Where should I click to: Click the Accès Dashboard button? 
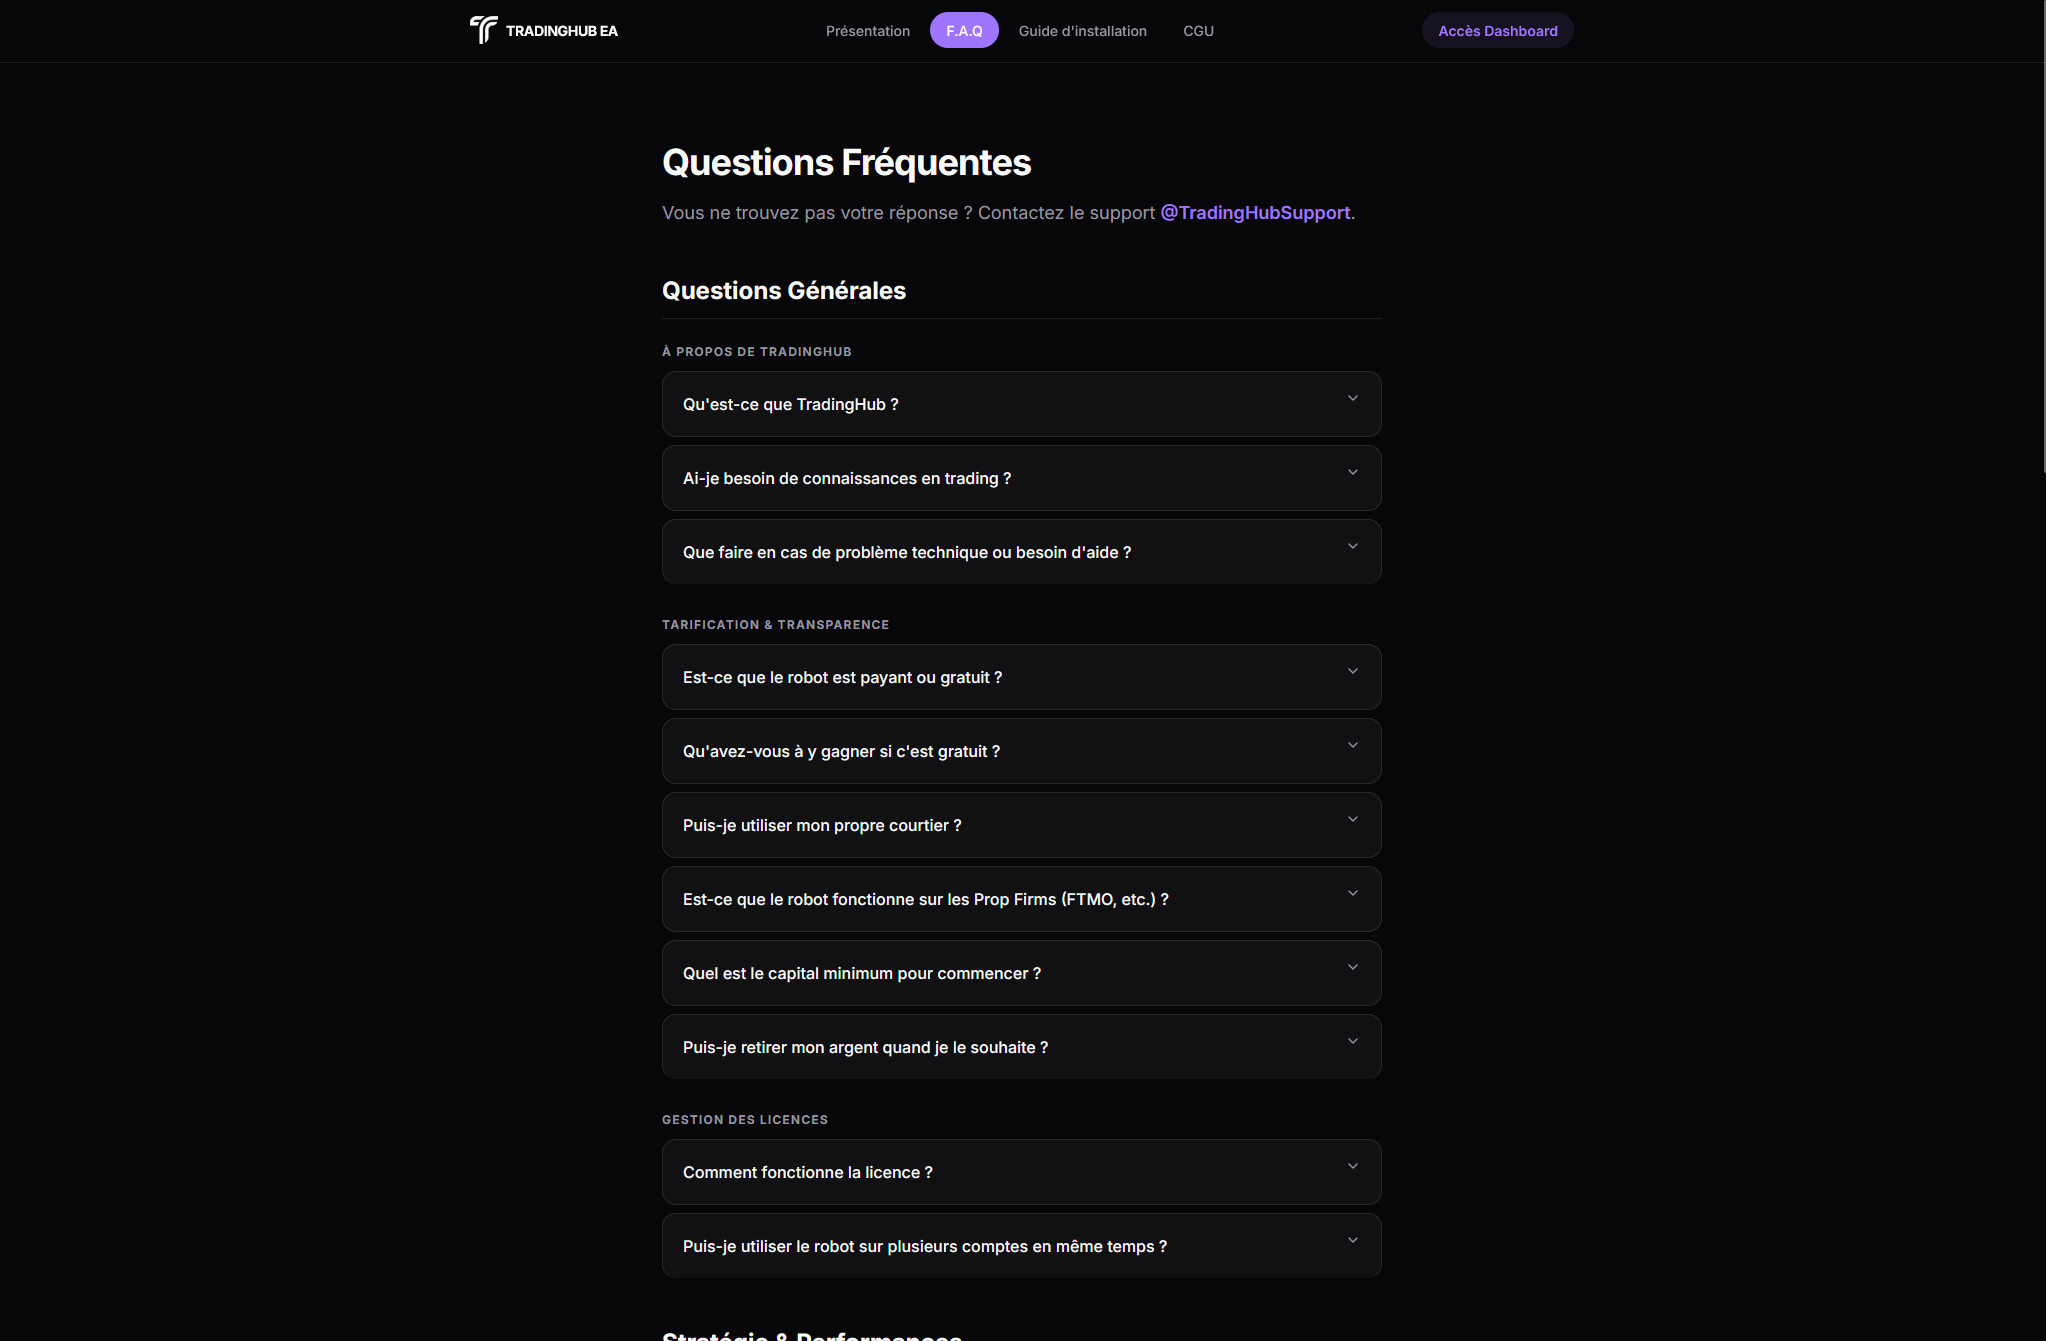tap(1497, 31)
